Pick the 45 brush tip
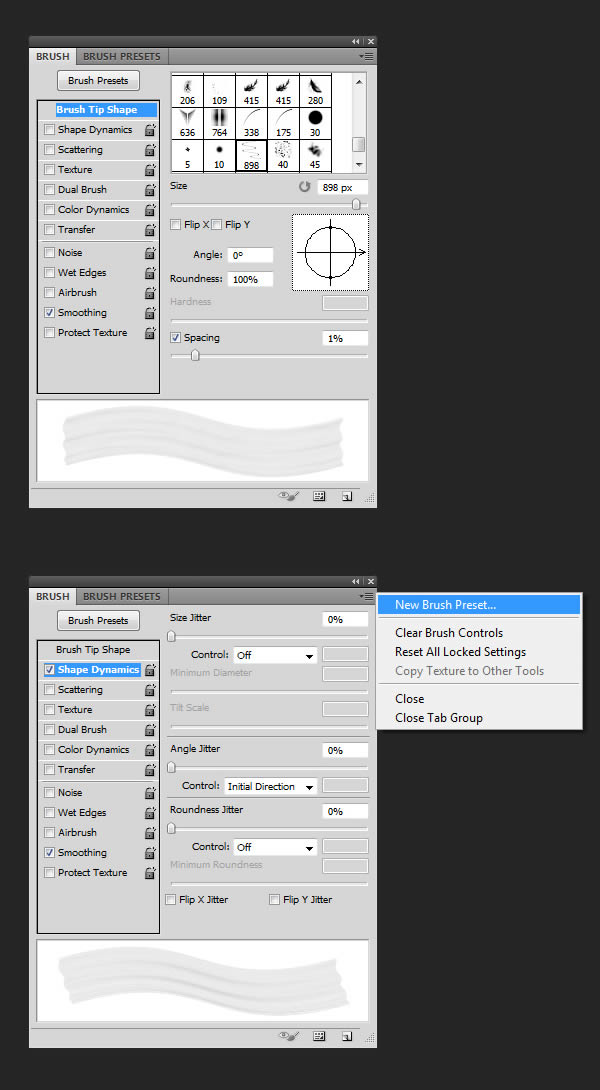This screenshot has width=600, height=1090. (315, 156)
